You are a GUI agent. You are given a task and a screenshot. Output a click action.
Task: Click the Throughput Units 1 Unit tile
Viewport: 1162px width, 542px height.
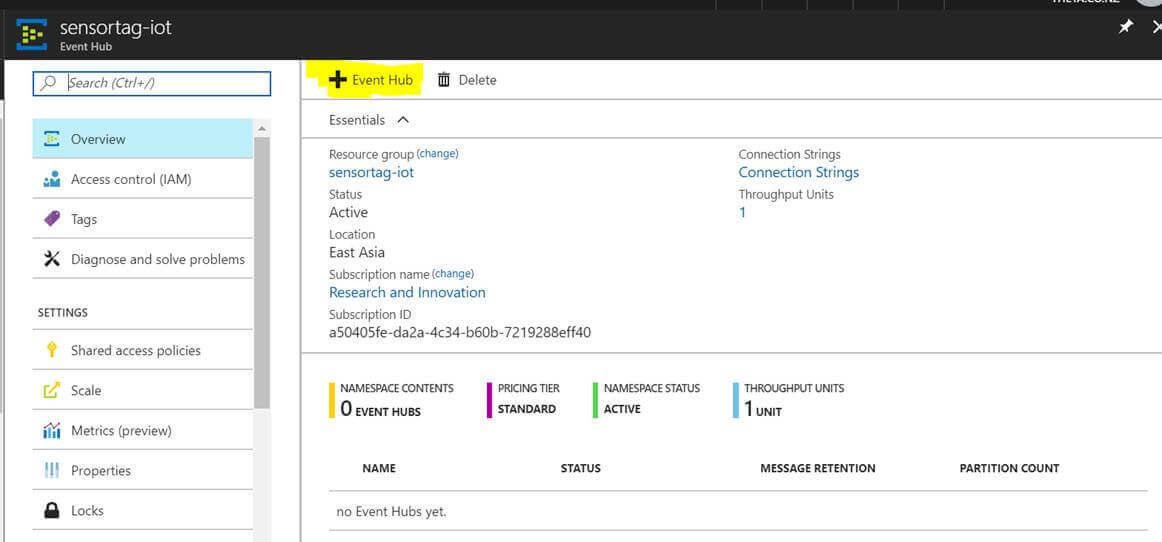[788, 400]
